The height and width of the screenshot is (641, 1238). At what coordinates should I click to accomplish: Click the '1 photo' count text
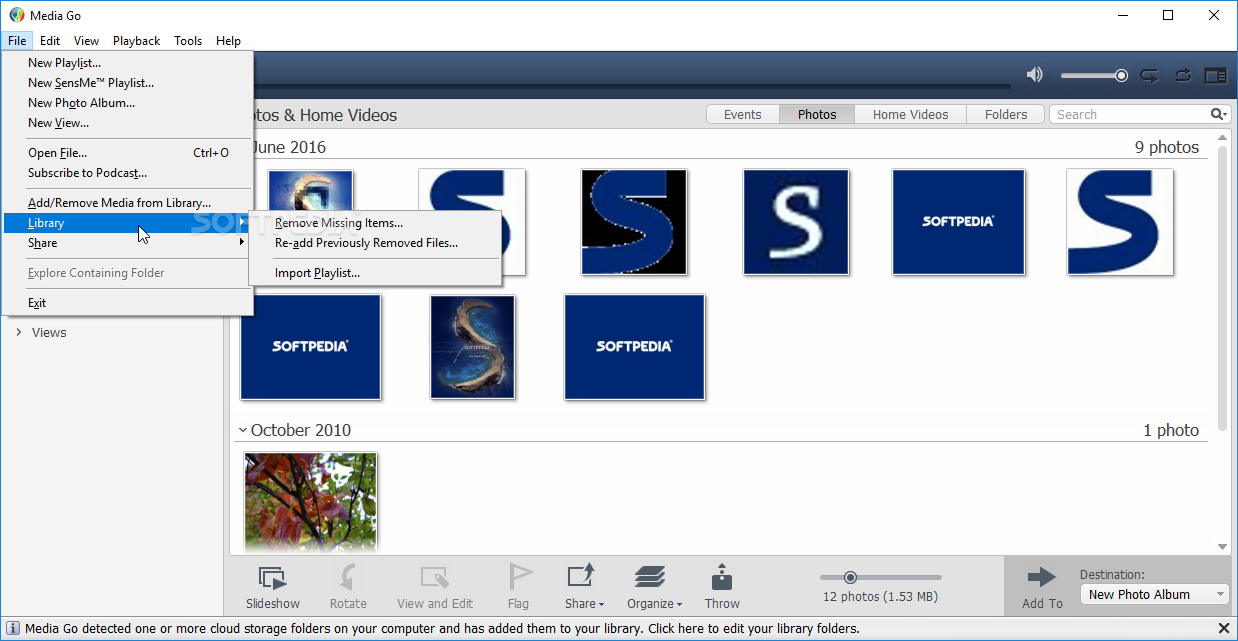1171,430
